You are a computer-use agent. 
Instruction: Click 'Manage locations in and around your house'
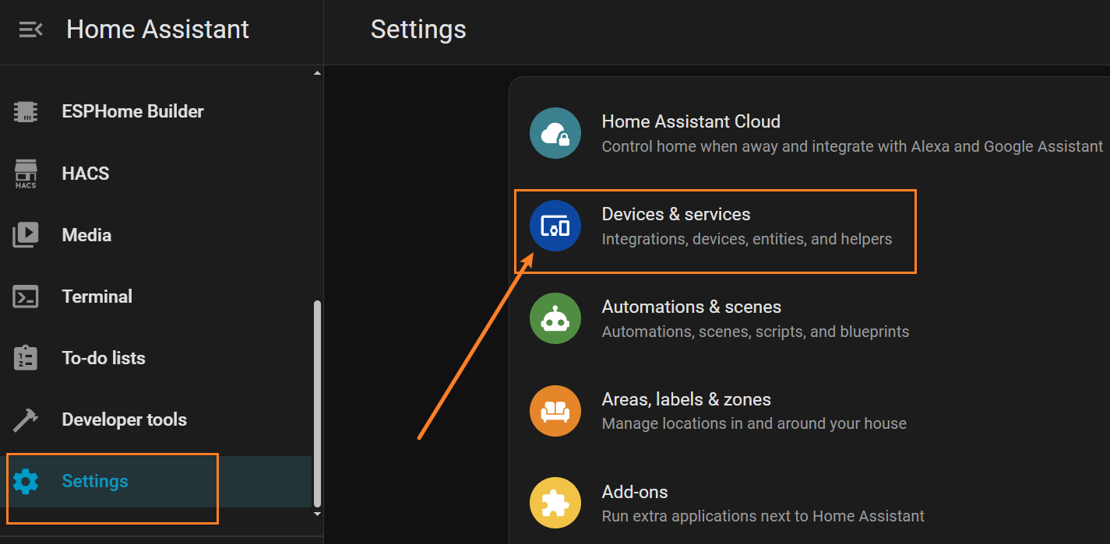[x=754, y=424]
